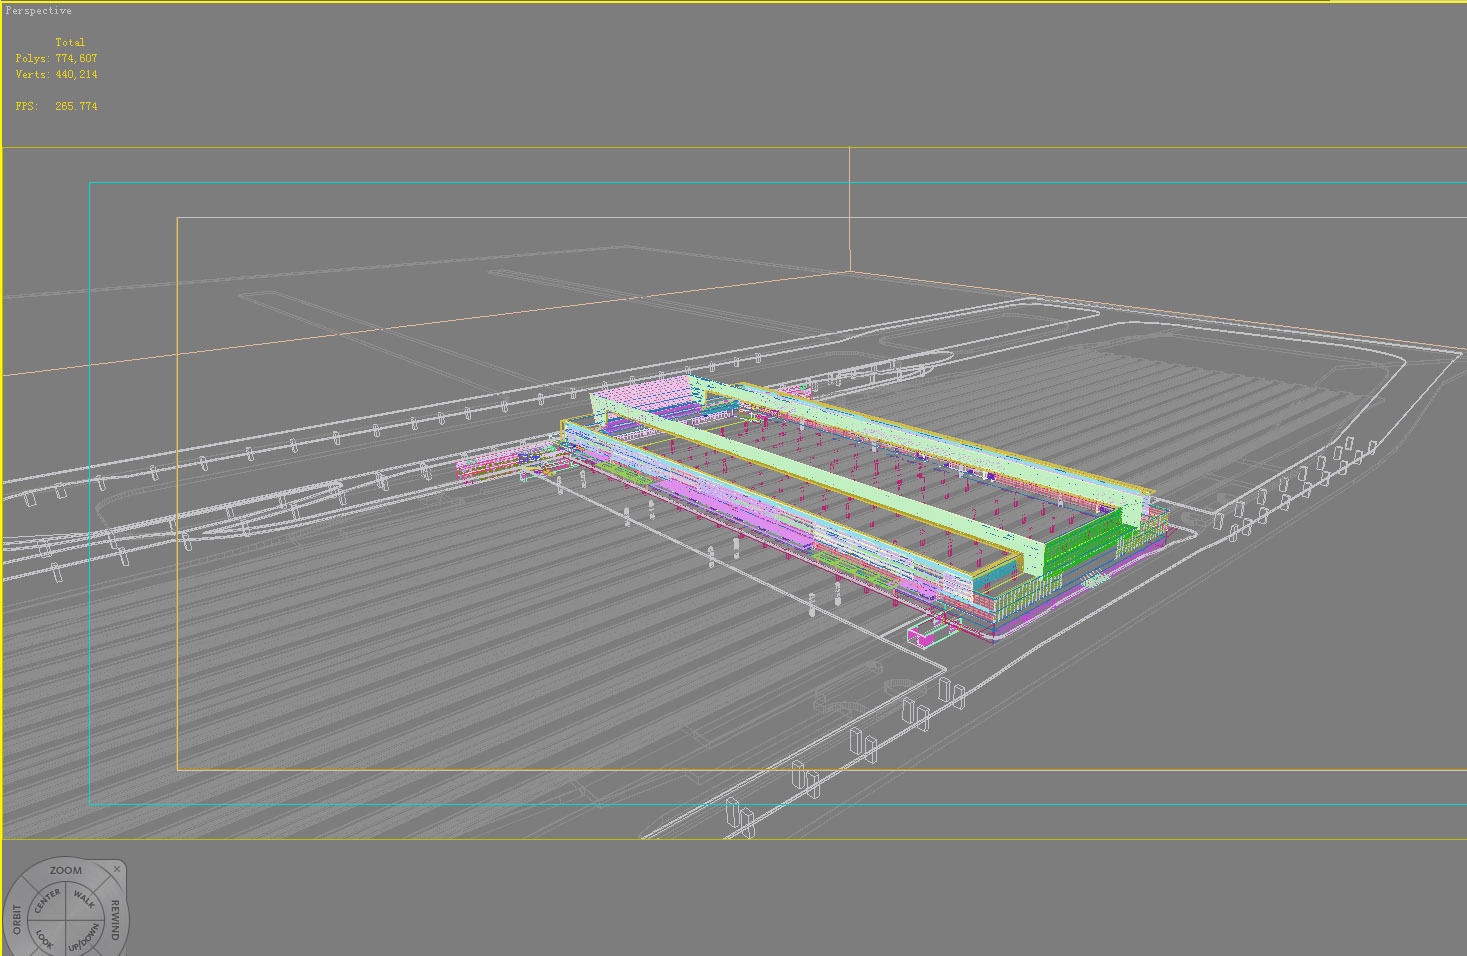Select the UP/DOWN wedge on the steering wheel

point(84,939)
